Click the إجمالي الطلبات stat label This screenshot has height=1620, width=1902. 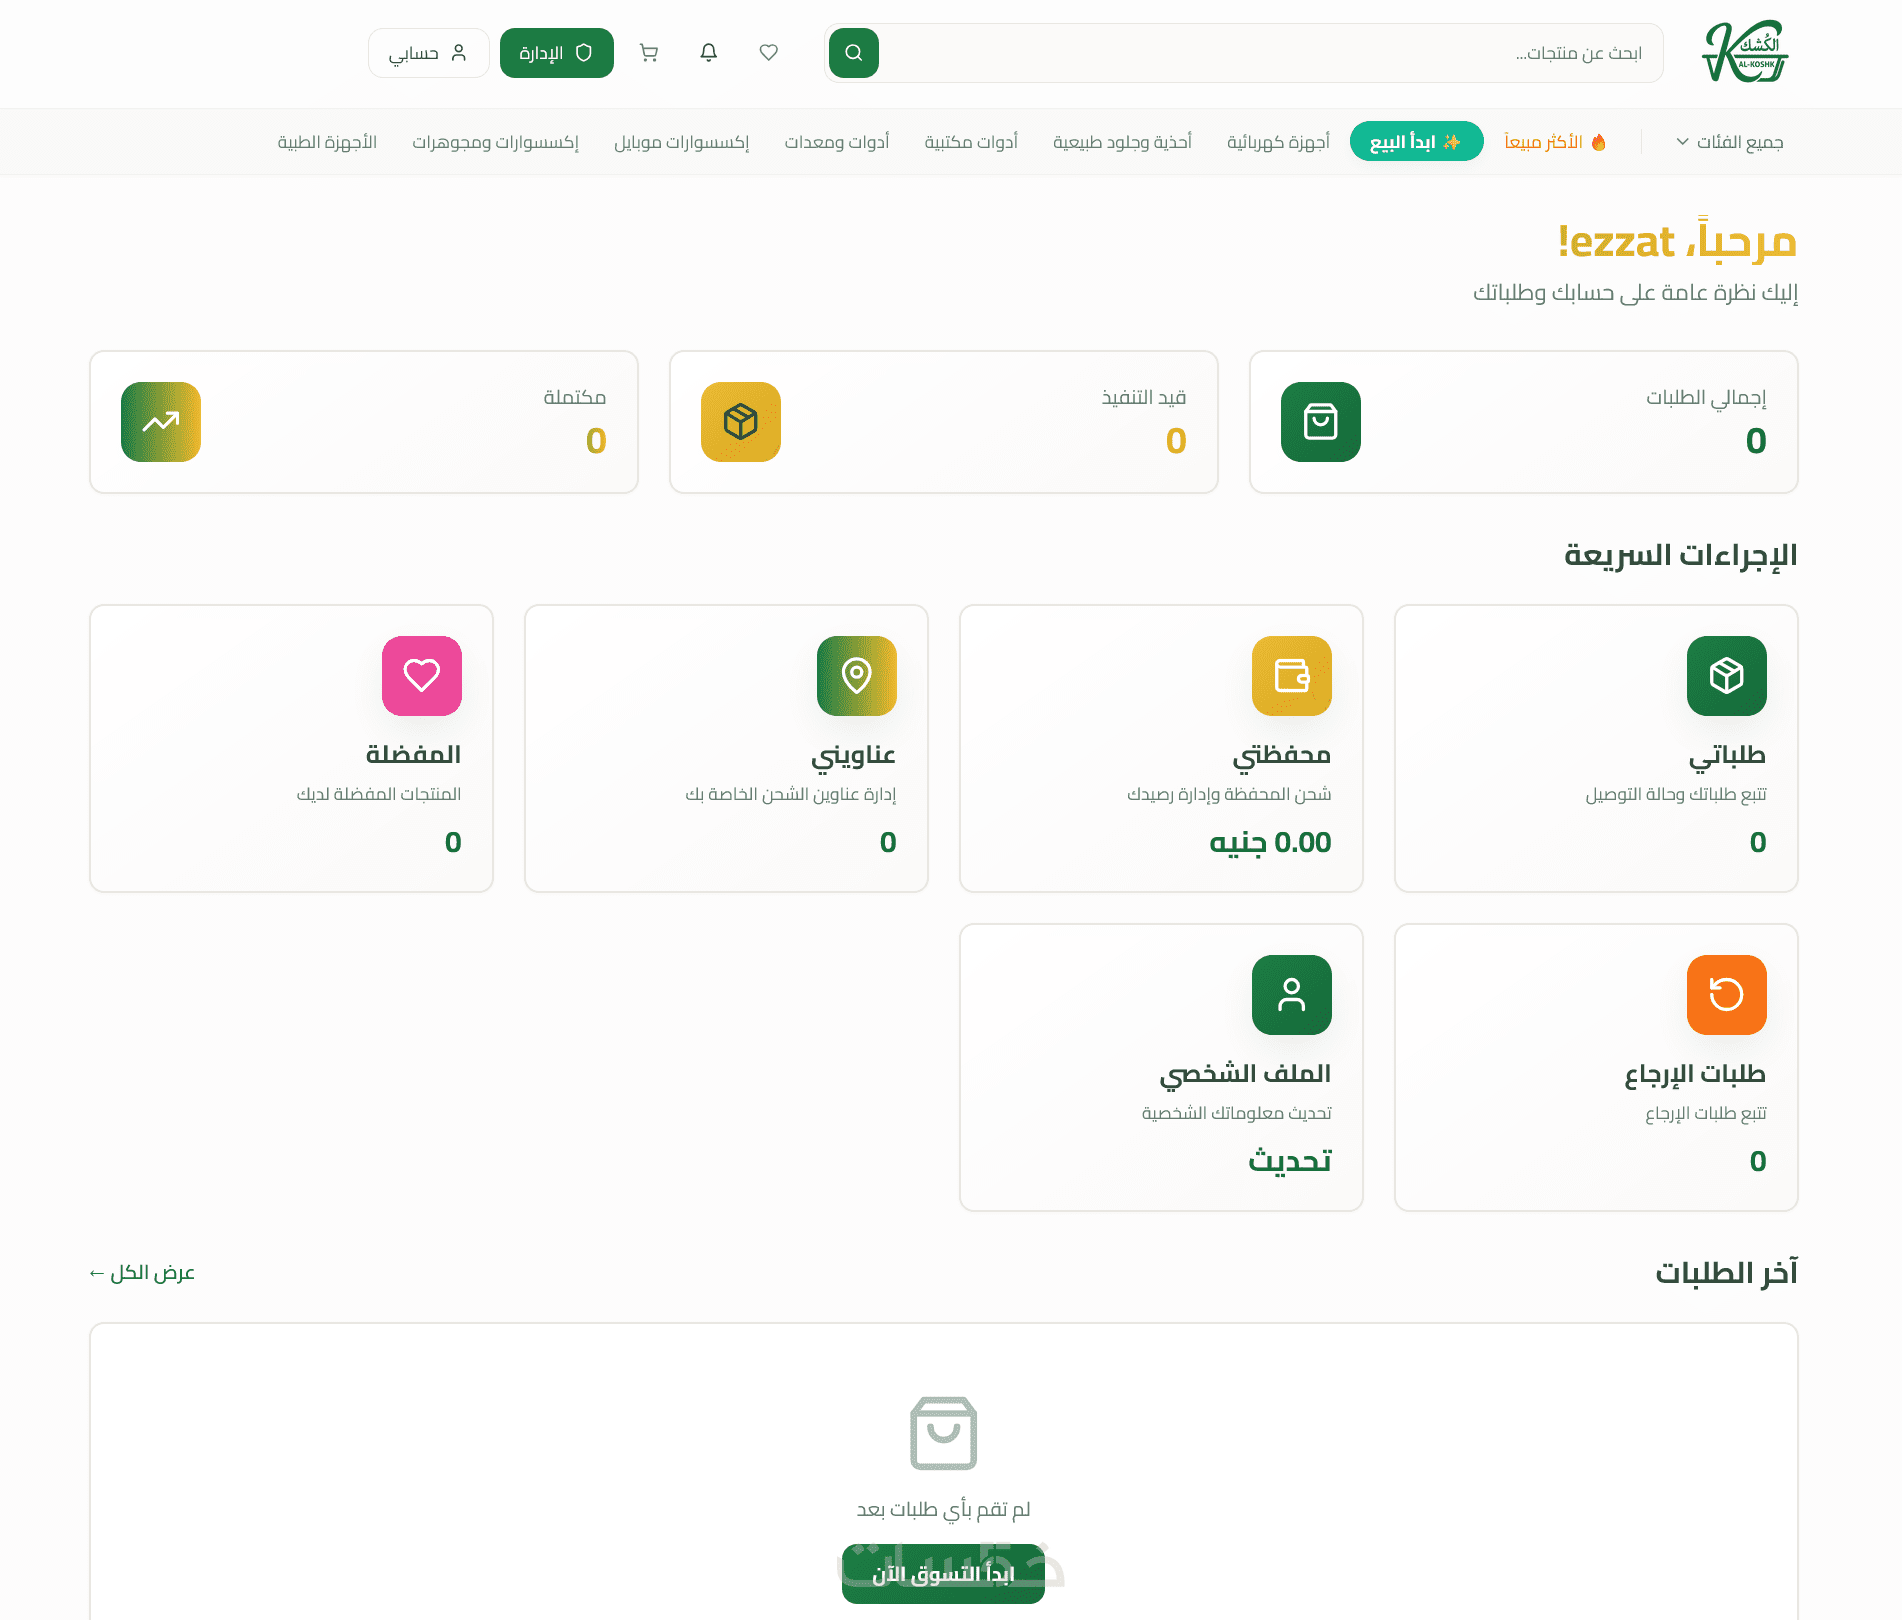[x=1707, y=398]
